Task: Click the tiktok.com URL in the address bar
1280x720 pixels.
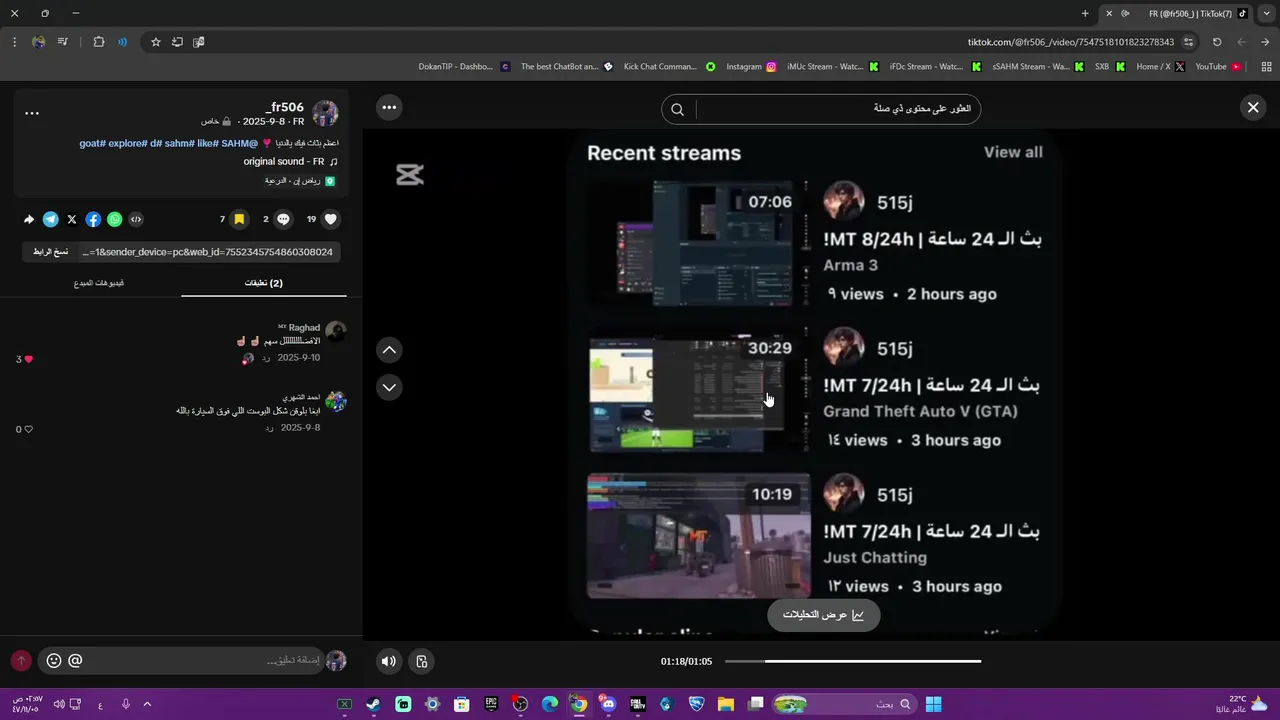Action: pyautogui.click(x=1071, y=42)
